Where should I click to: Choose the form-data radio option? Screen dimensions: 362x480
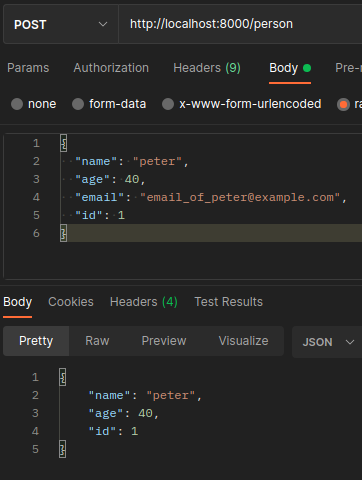(x=78, y=104)
